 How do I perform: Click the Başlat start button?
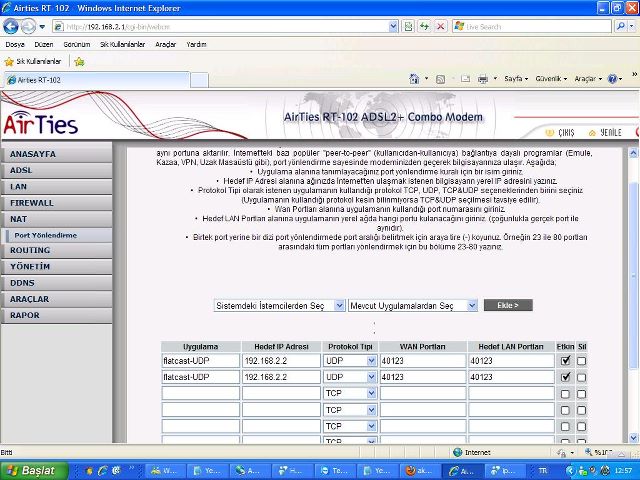[34, 471]
